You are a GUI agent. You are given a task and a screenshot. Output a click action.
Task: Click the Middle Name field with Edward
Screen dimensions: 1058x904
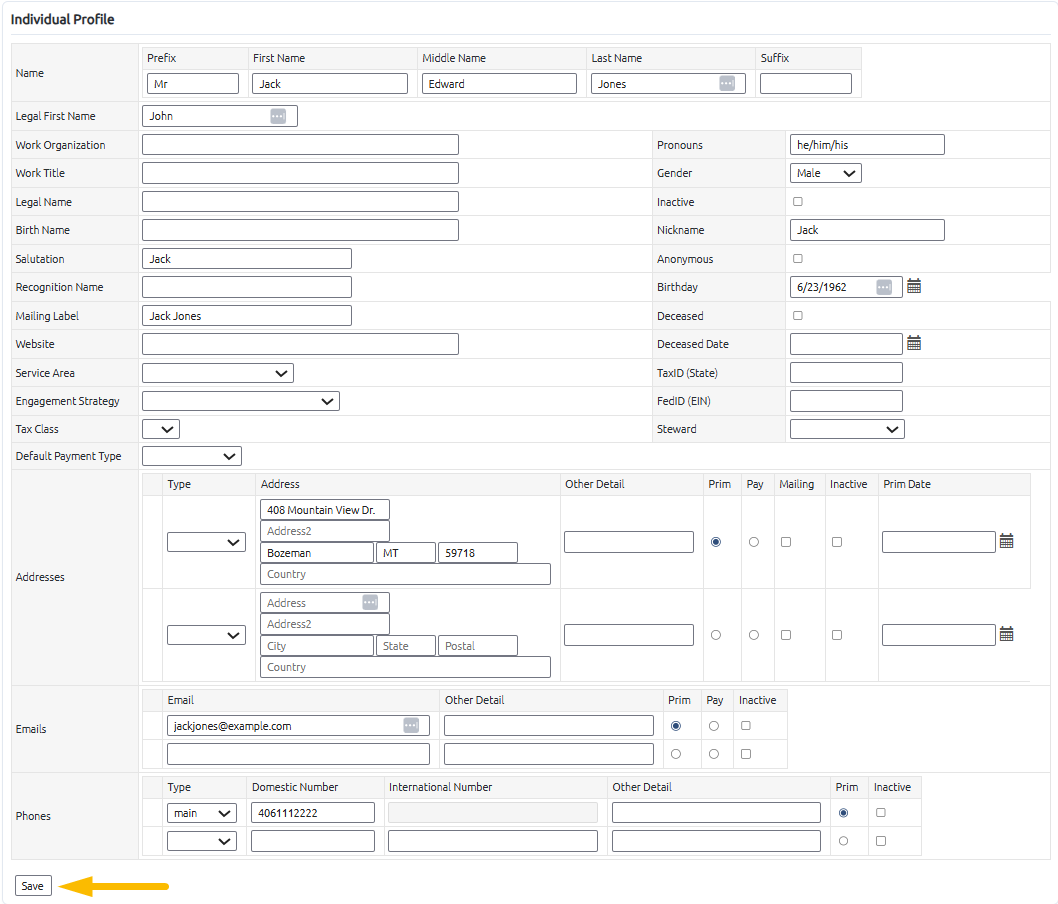[x=499, y=84]
